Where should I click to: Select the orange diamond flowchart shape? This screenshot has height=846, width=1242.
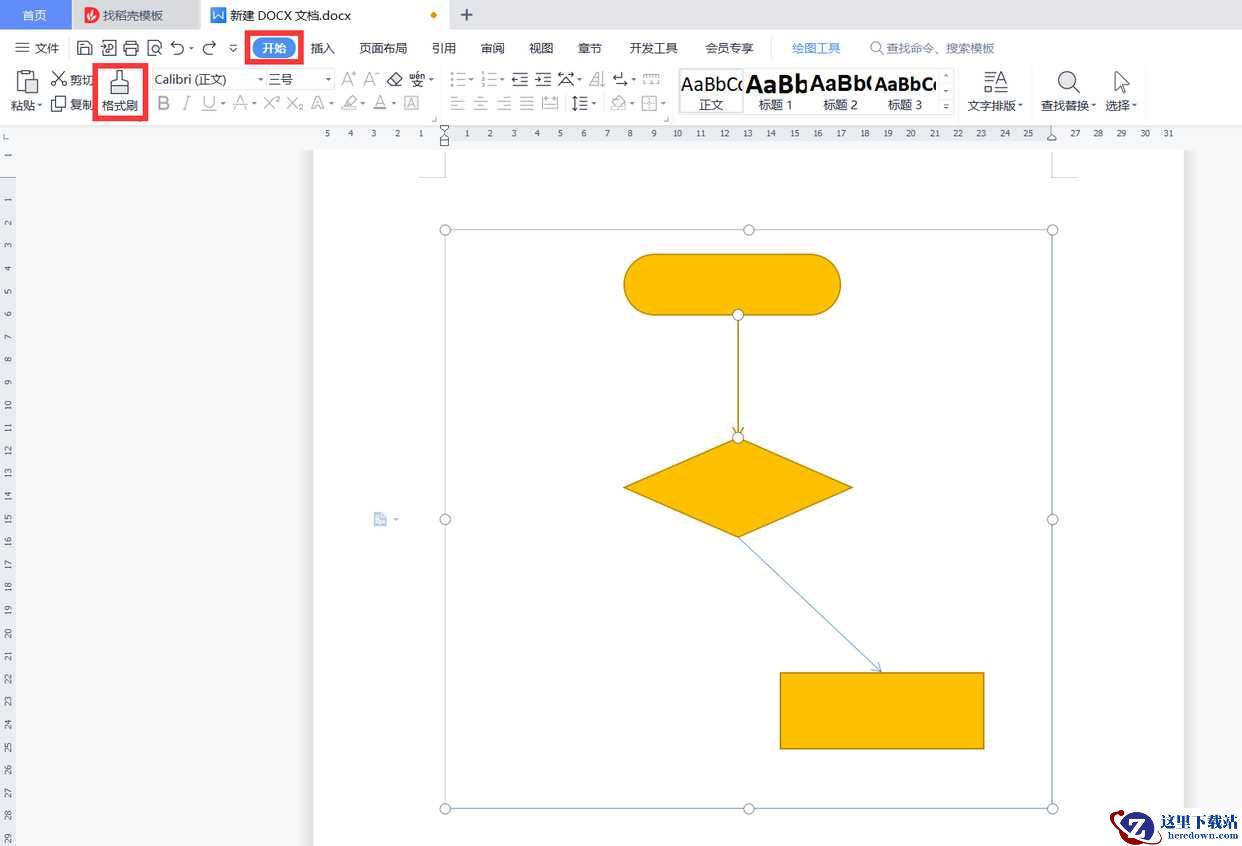coord(737,488)
